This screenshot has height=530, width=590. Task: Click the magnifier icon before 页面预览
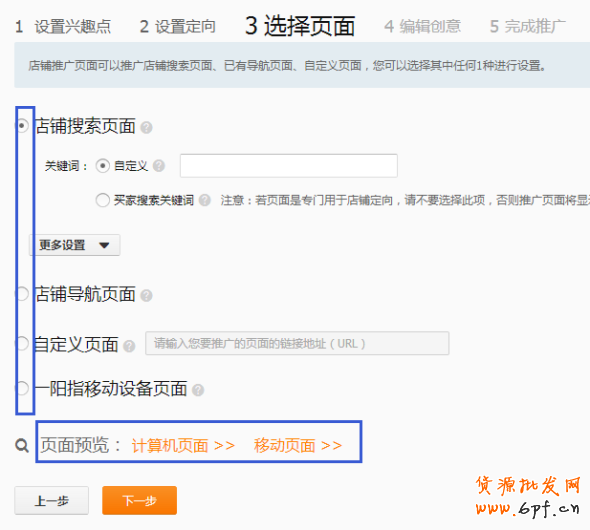point(22,446)
